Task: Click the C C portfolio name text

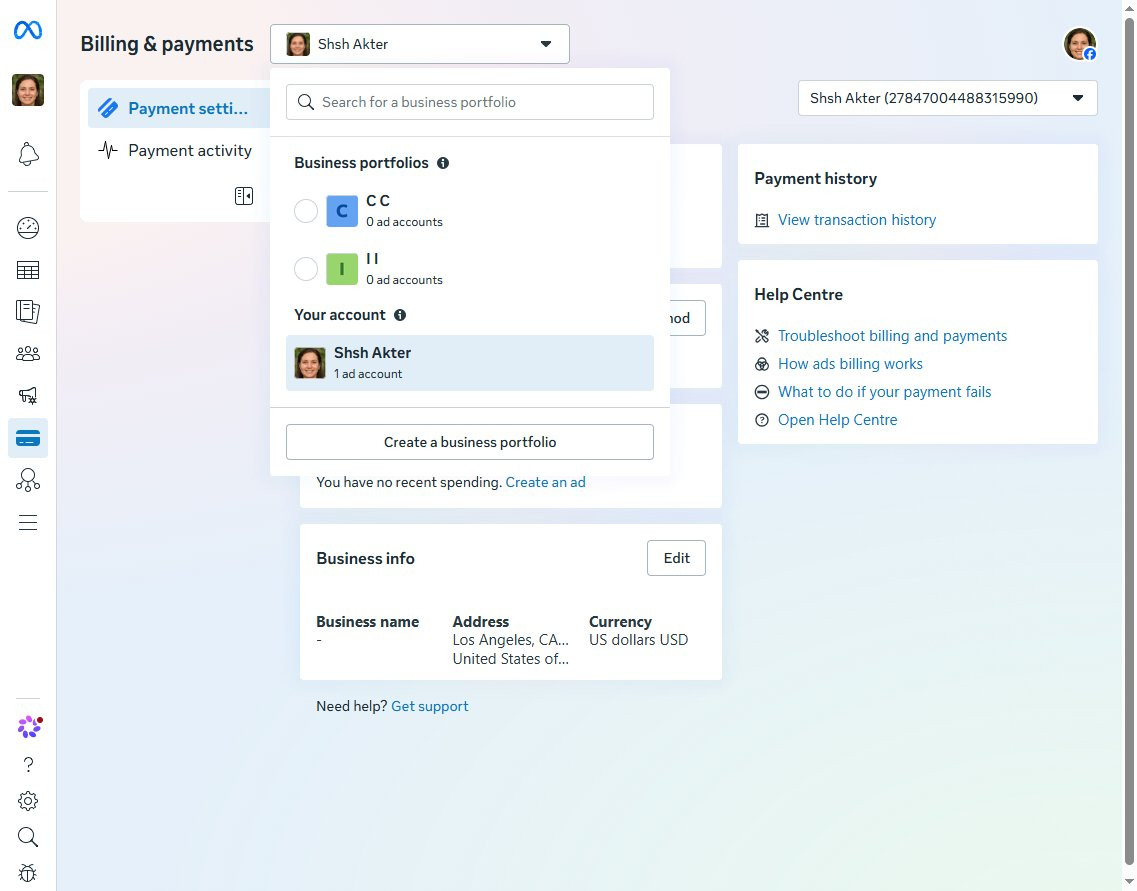Action: pyautogui.click(x=378, y=201)
